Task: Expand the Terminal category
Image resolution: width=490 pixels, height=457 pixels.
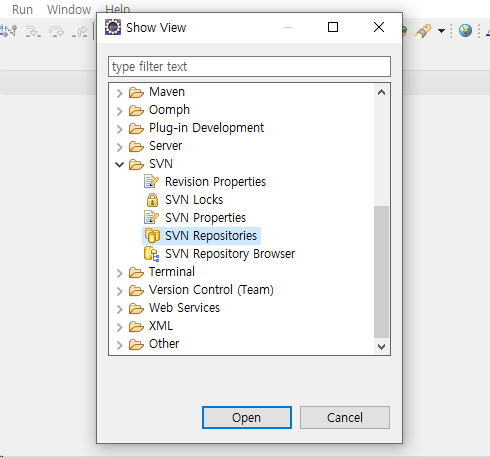Action: coord(119,273)
